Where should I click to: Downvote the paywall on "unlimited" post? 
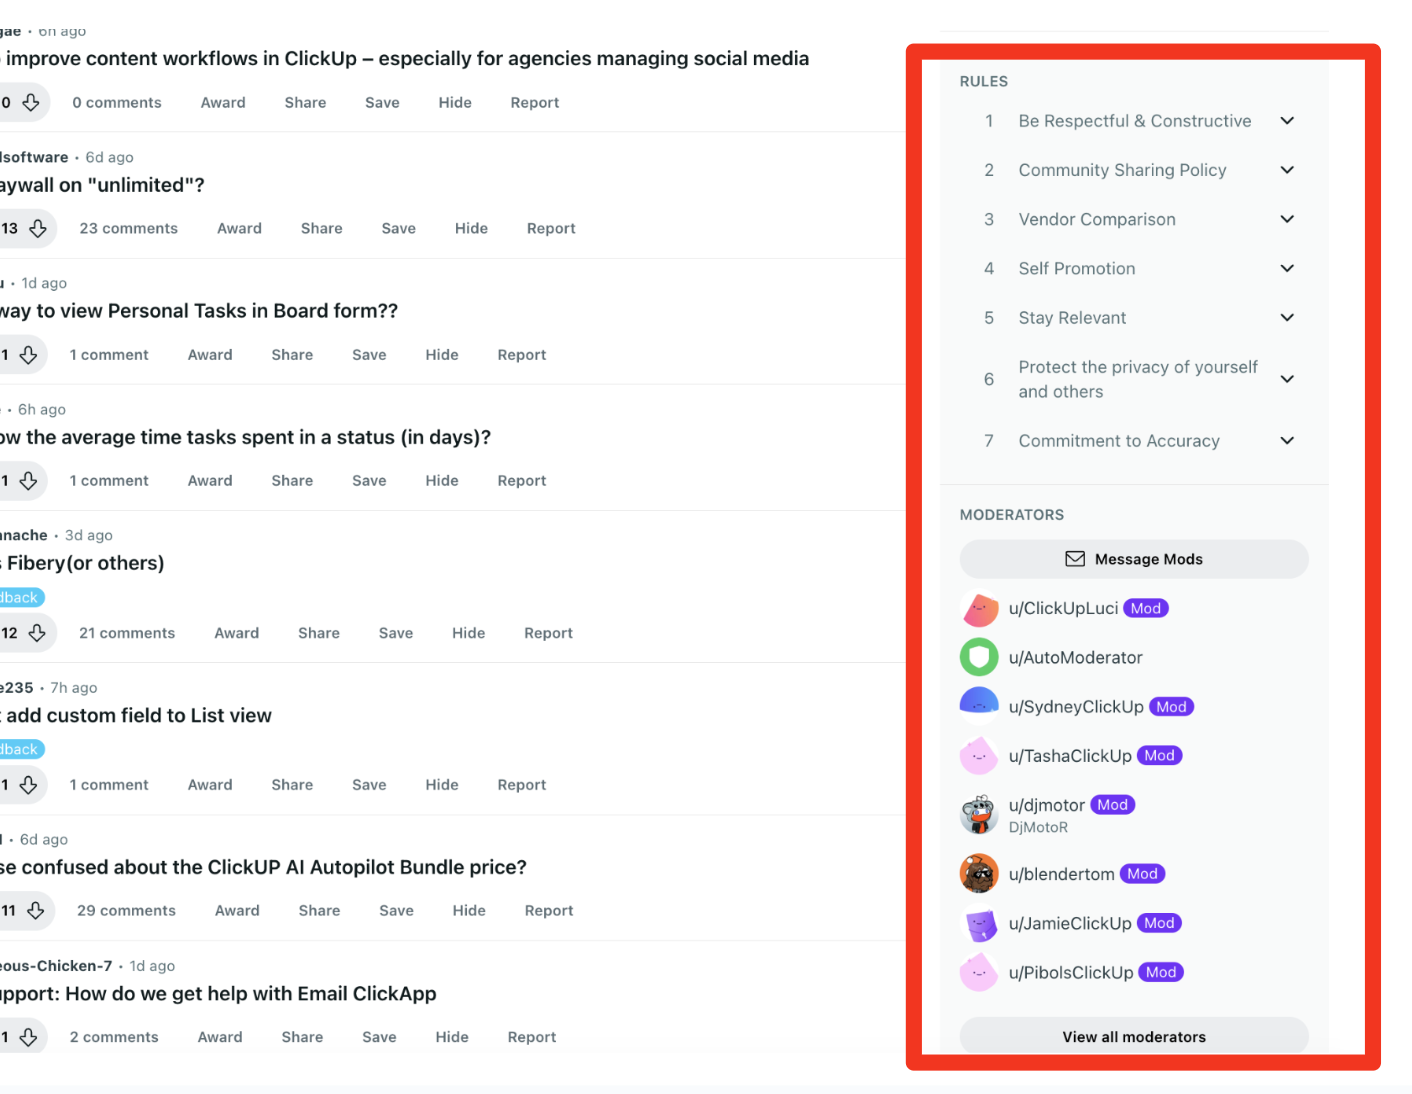[38, 229]
